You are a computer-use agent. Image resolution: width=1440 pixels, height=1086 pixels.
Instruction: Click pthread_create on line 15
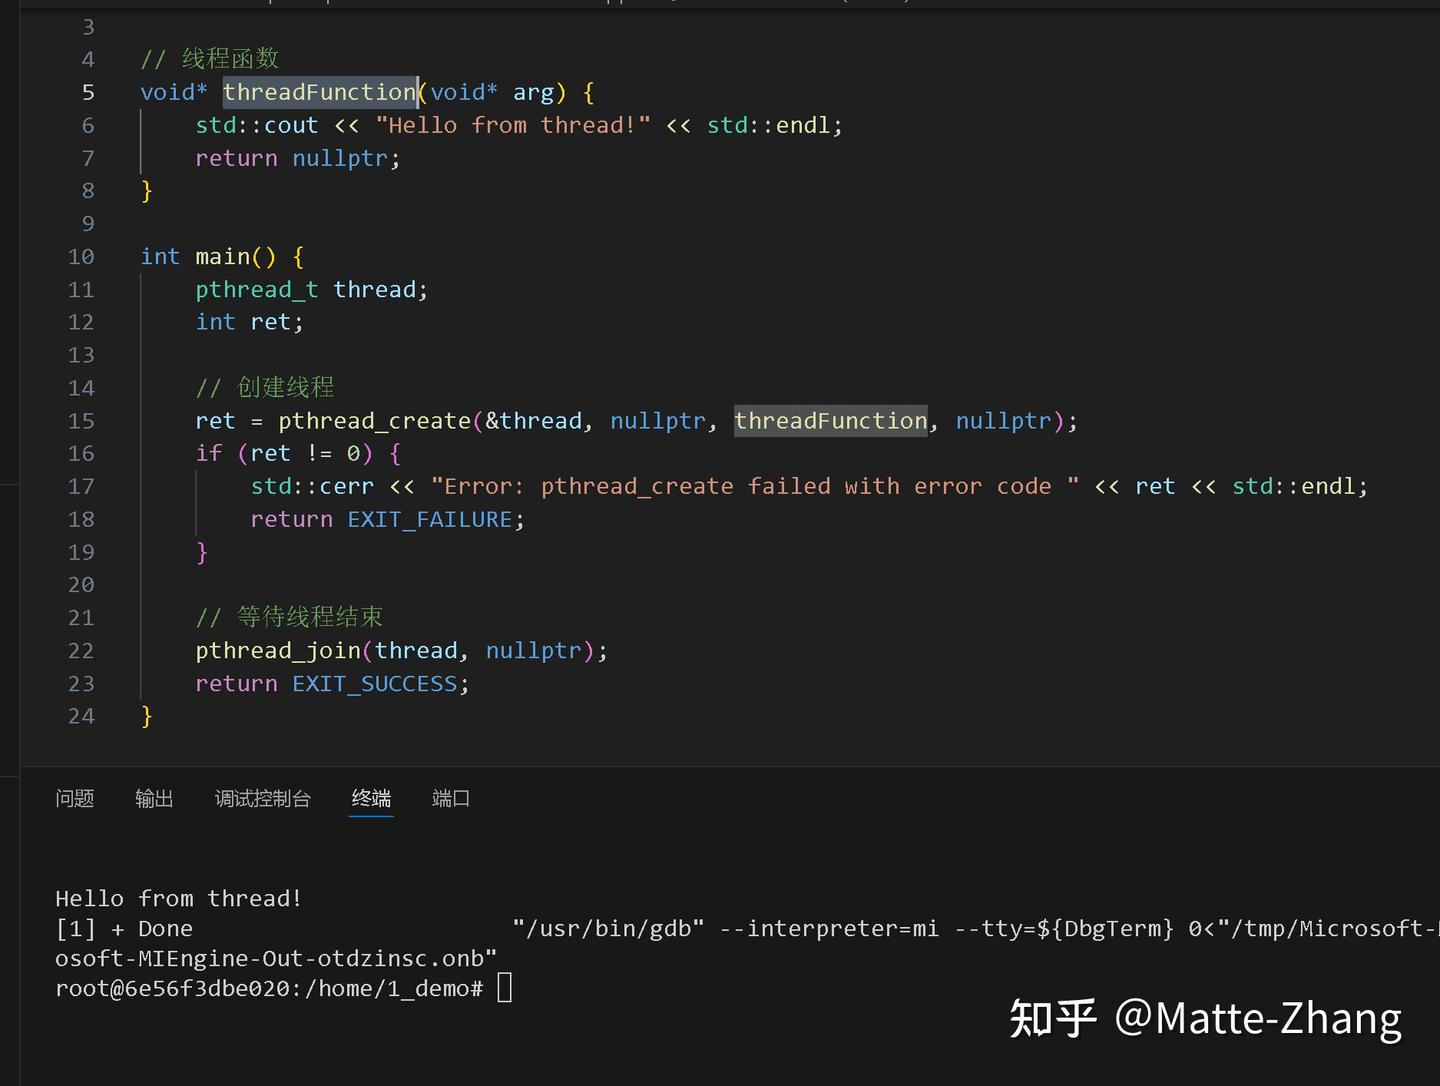(x=374, y=421)
